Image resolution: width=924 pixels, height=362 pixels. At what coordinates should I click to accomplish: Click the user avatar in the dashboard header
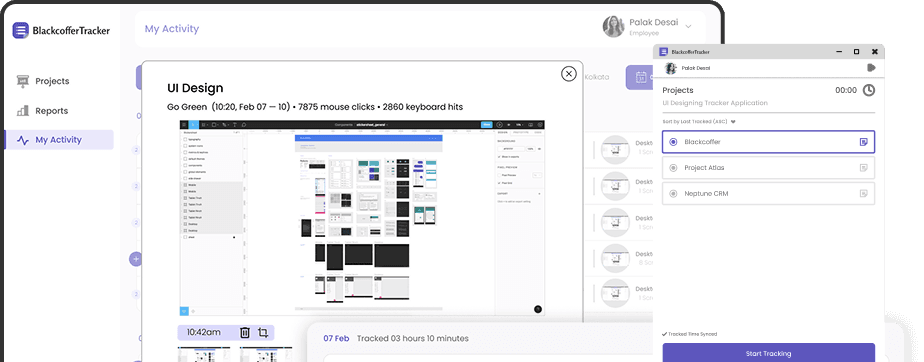613,26
